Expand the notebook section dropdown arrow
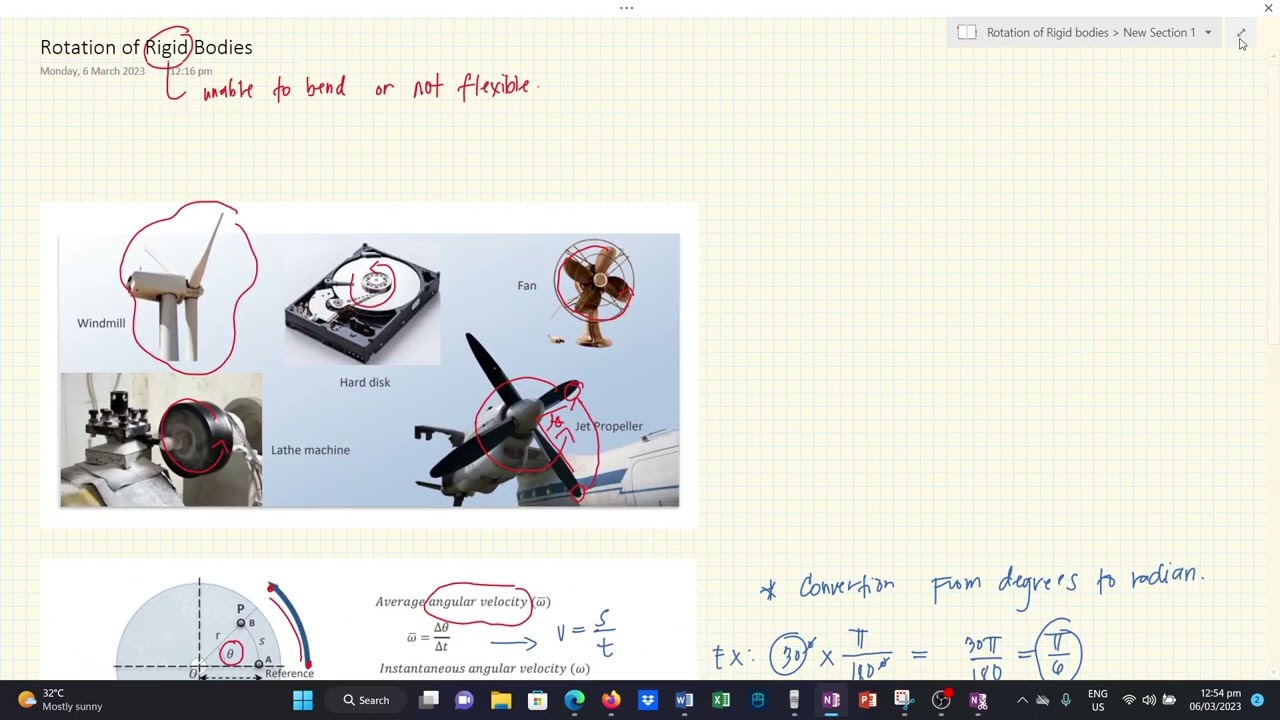The image size is (1280, 720). pyautogui.click(x=1208, y=33)
